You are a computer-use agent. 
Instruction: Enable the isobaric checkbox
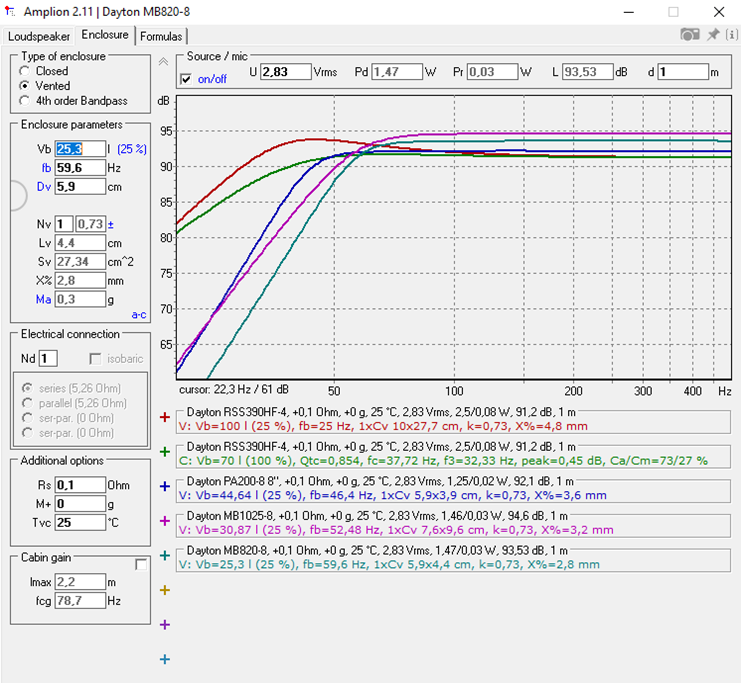pyautogui.click(x=95, y=359)
